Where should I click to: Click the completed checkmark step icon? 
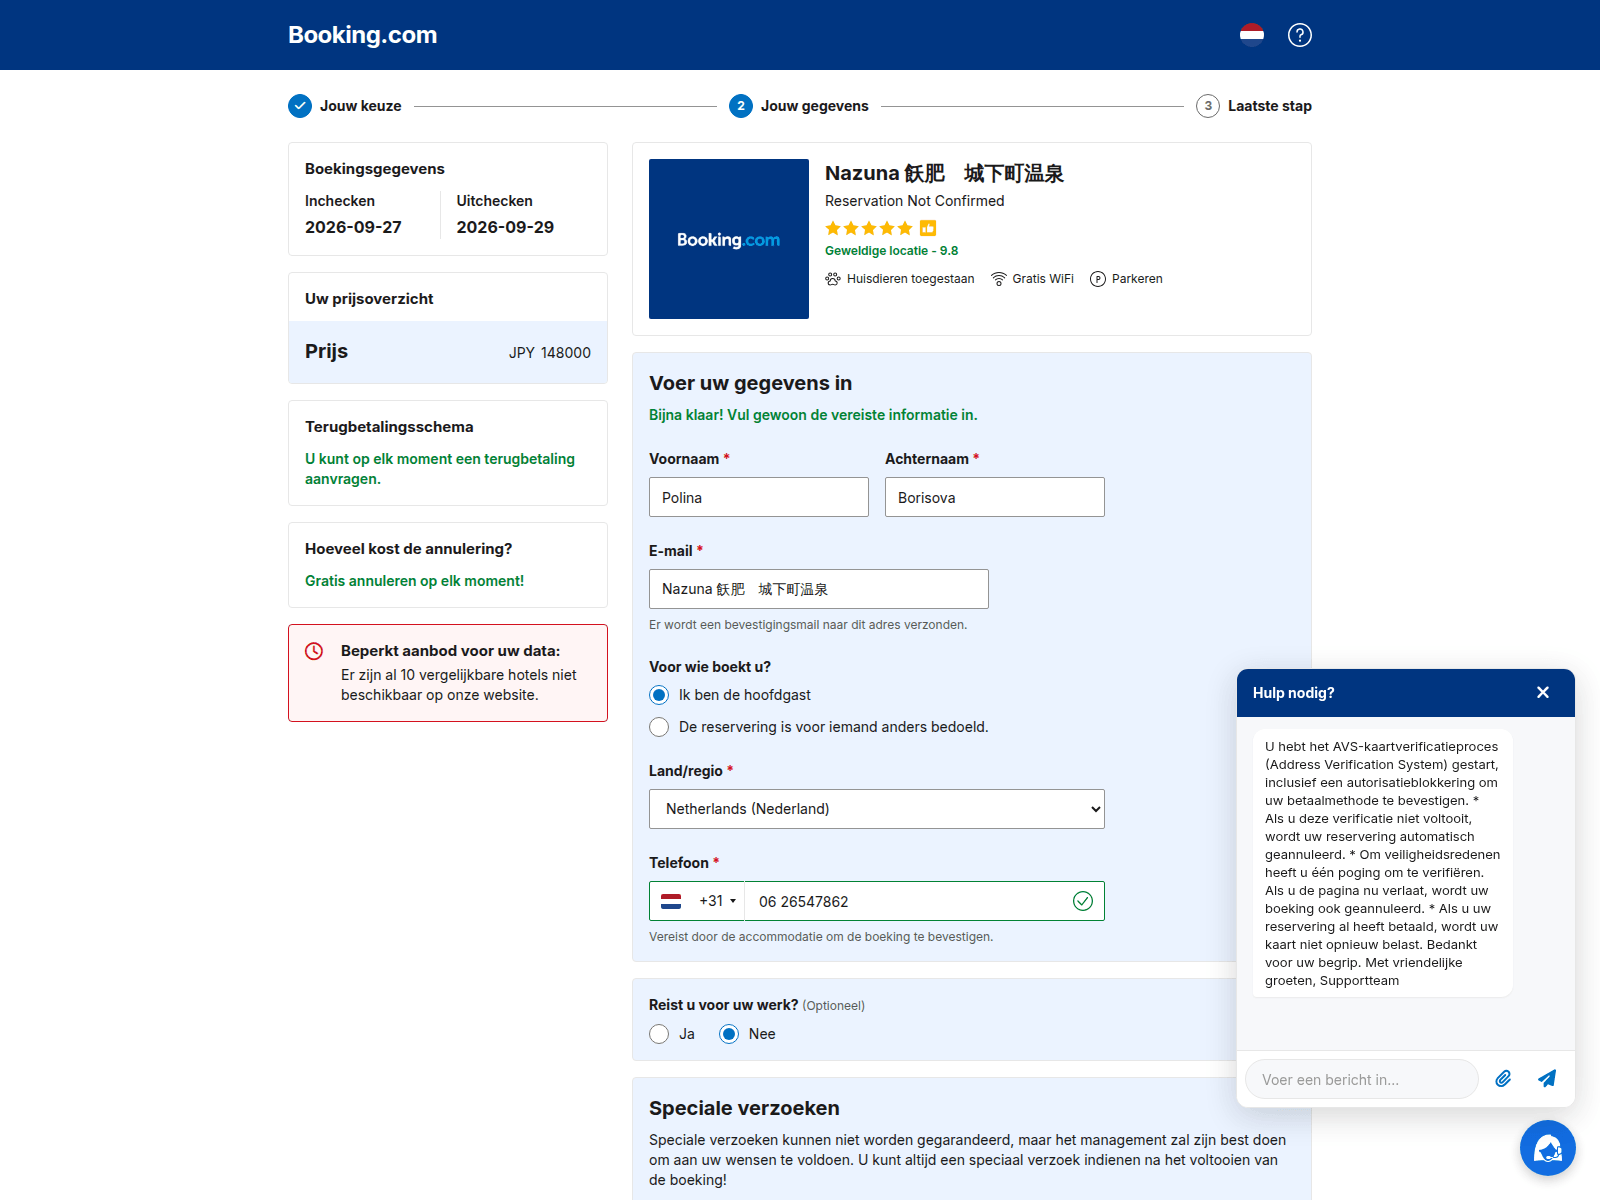[x=300, y=106]
